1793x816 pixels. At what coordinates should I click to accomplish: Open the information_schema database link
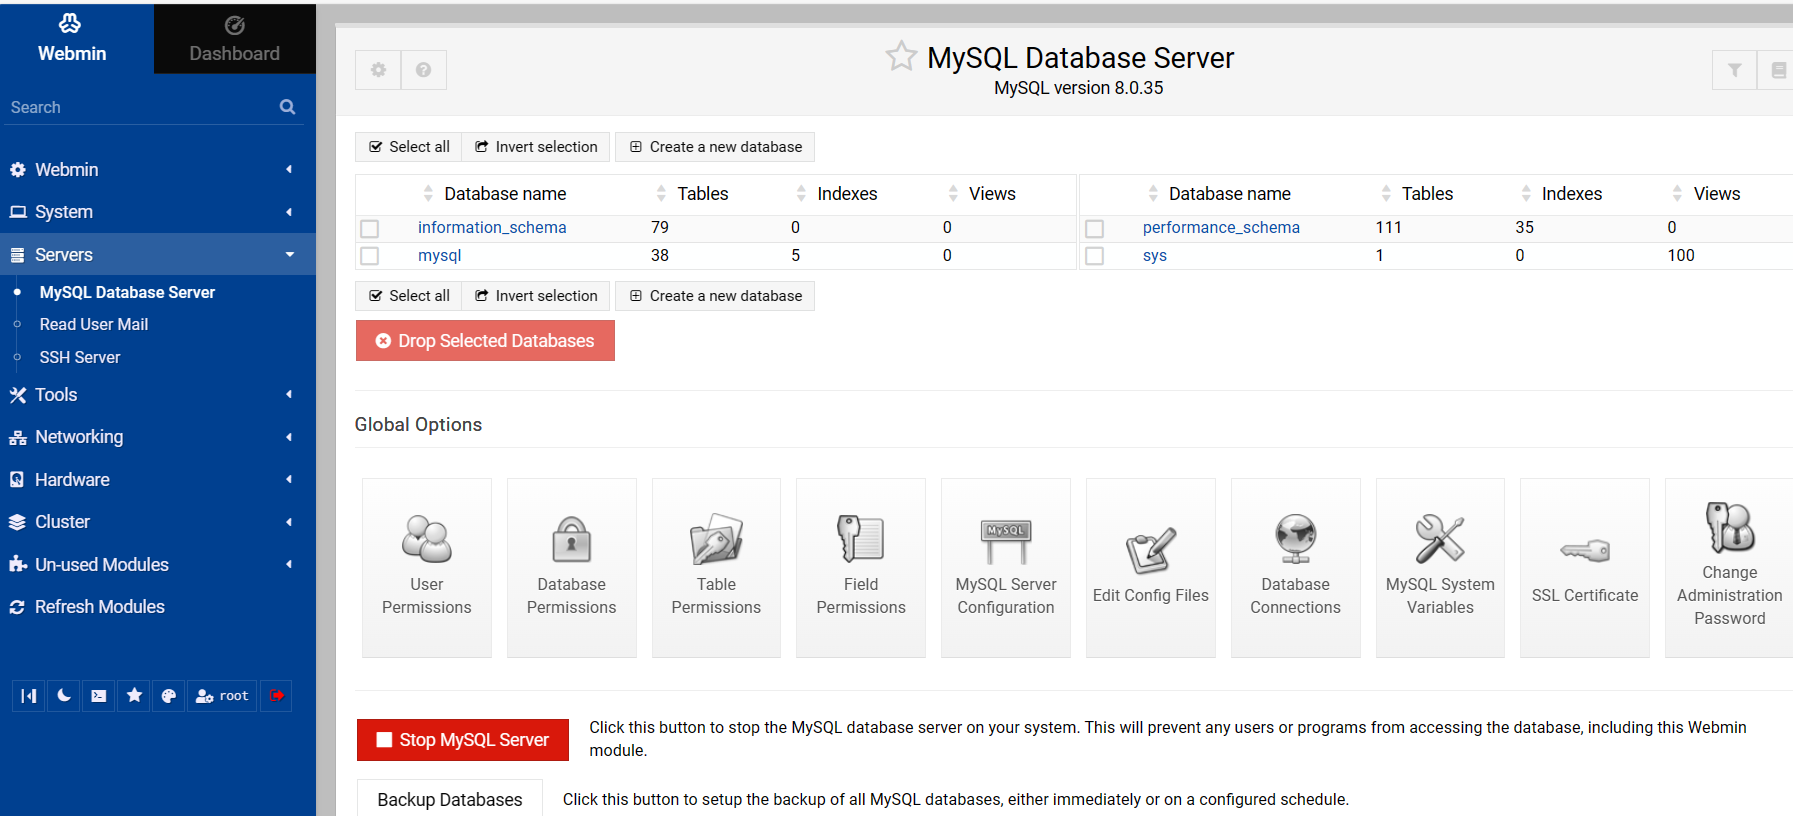click(x=492, y=228)
